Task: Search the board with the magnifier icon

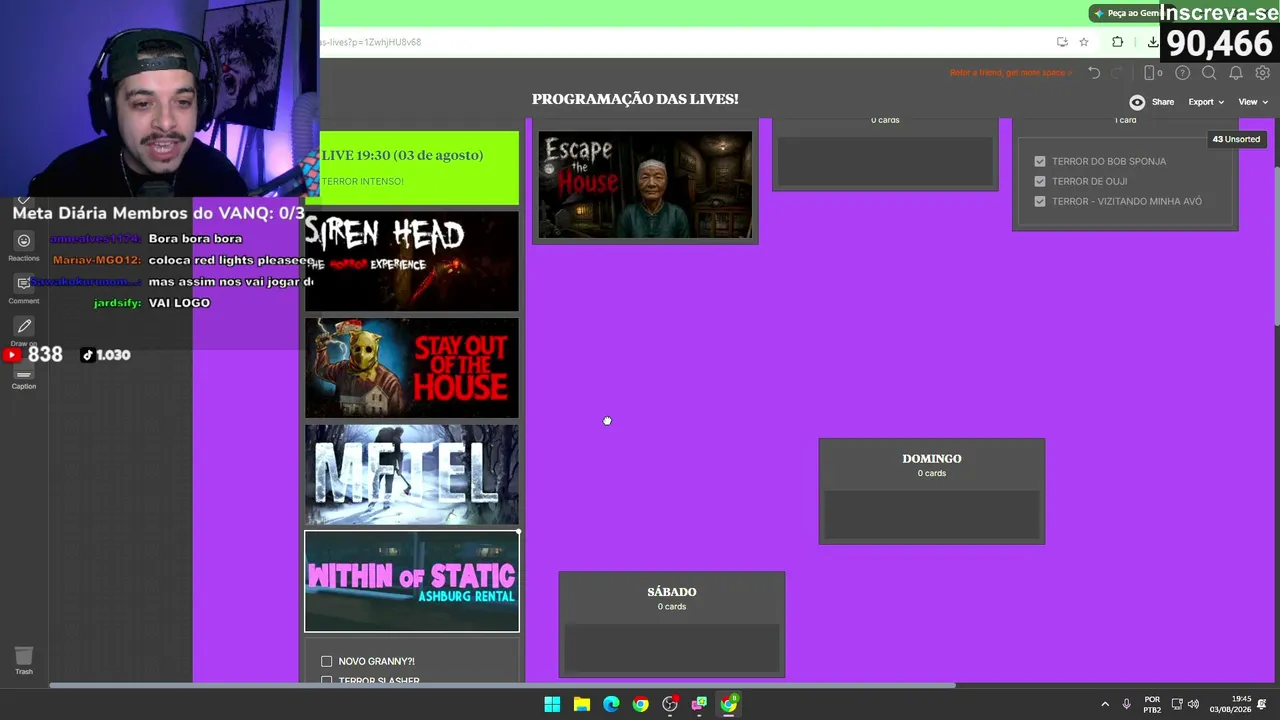Action: 1209,73
